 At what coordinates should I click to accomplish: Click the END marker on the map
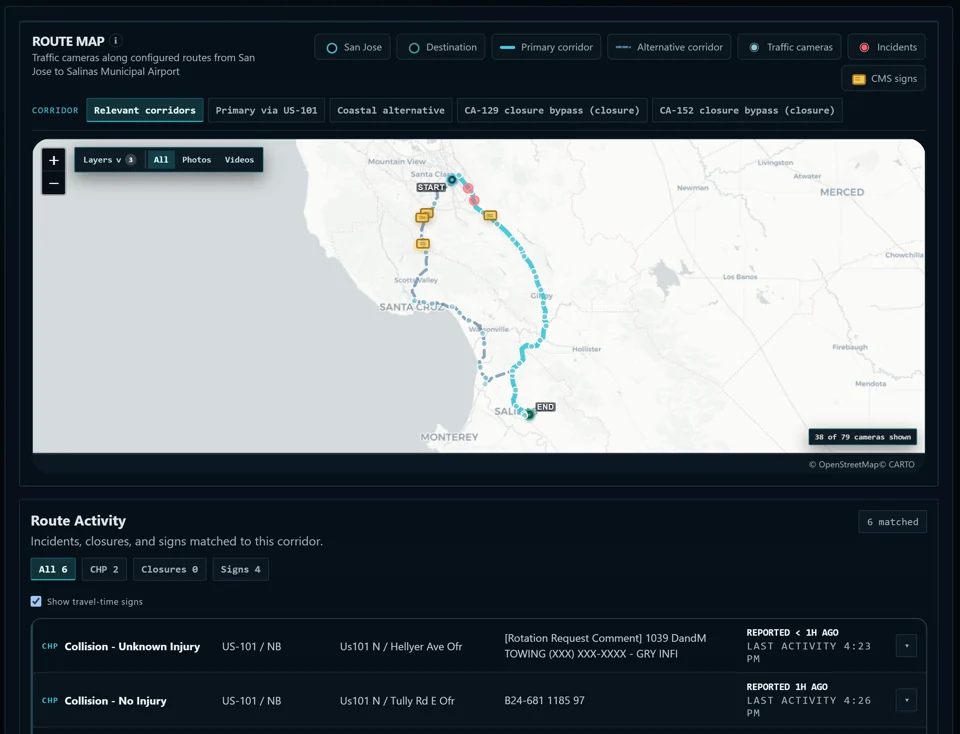545,406
